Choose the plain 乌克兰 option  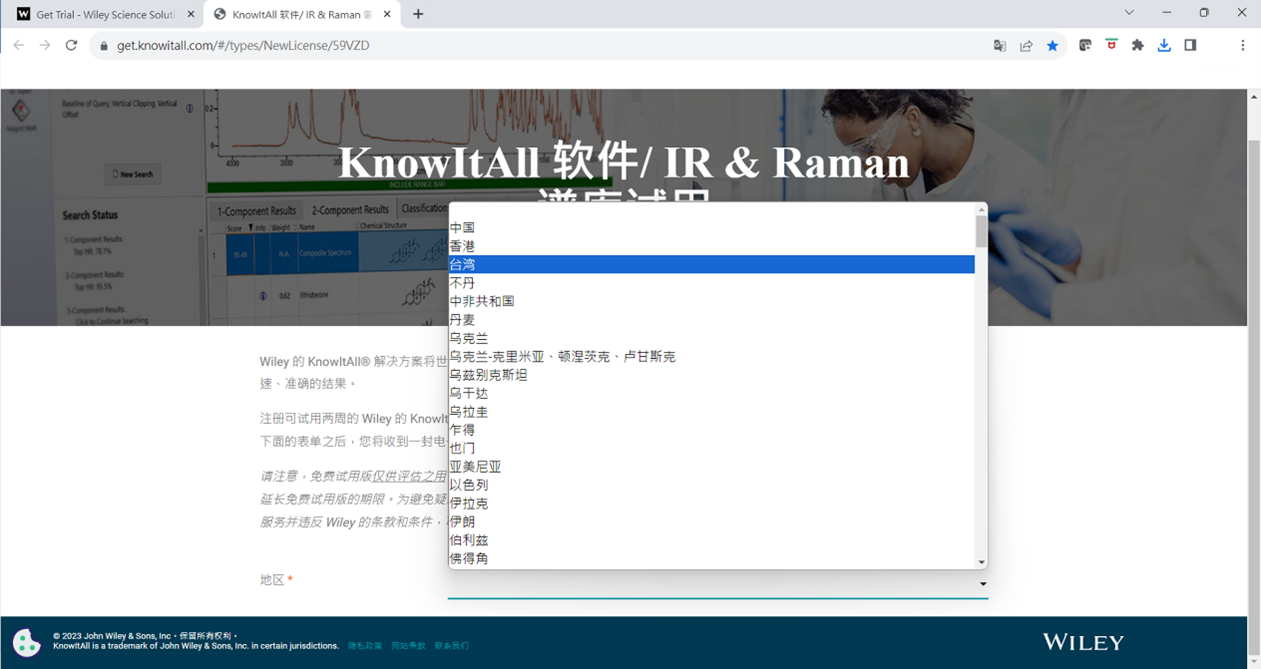coord(712,338)
